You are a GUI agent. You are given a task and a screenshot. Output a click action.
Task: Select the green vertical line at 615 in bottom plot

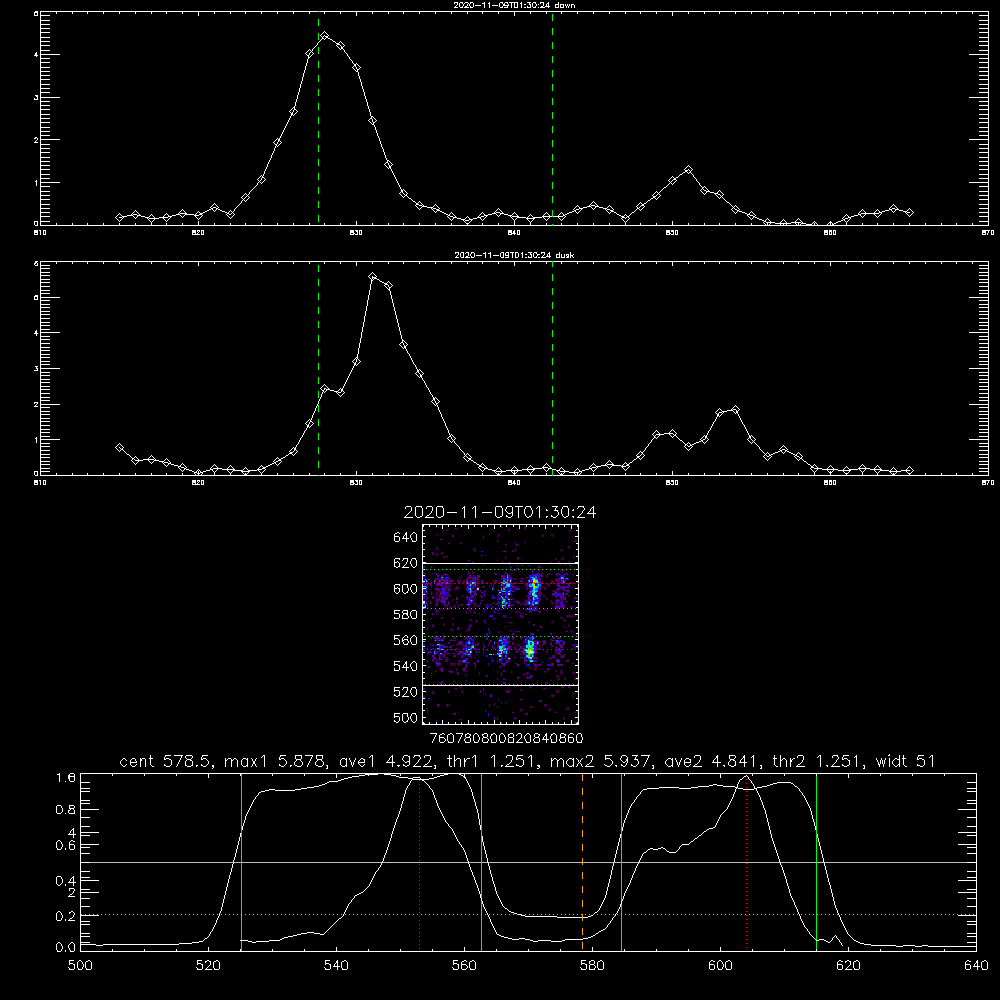click(x=816, y=862)
